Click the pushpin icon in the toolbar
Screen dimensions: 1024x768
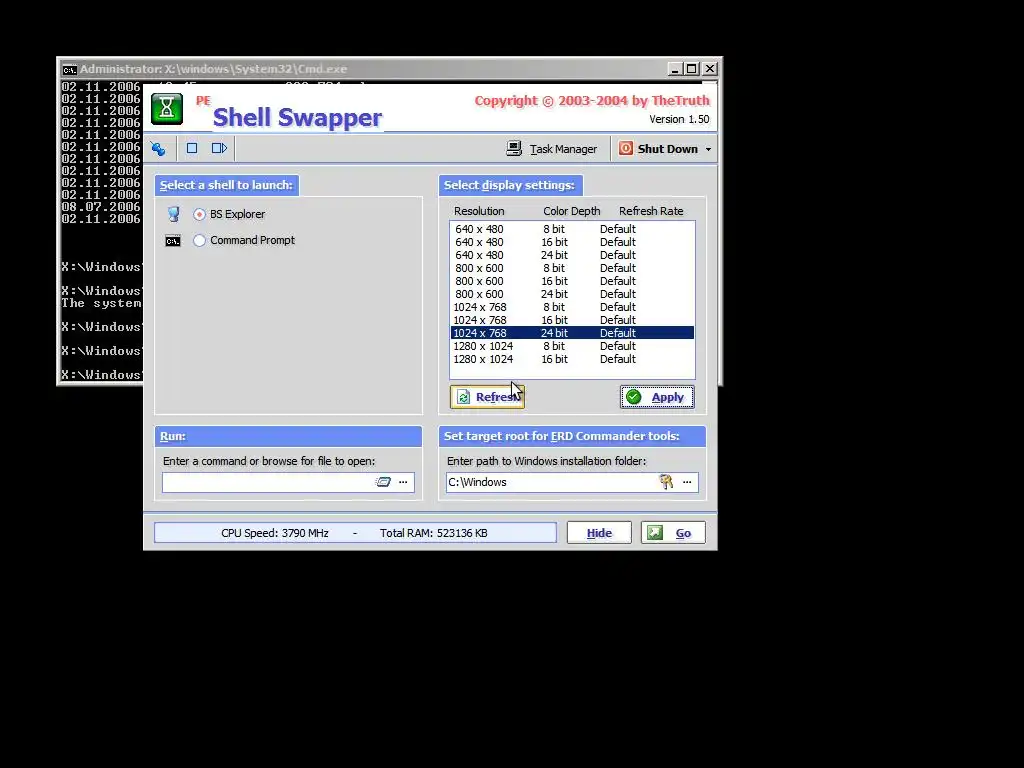tap(158, 149)
